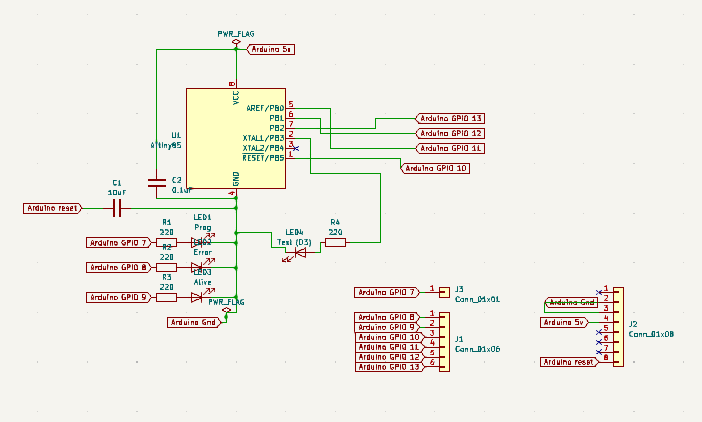This screenshot has height=422, width=702.
Task: Select the LED1 Prog diode symbol
Action: [x=198, y=242]
